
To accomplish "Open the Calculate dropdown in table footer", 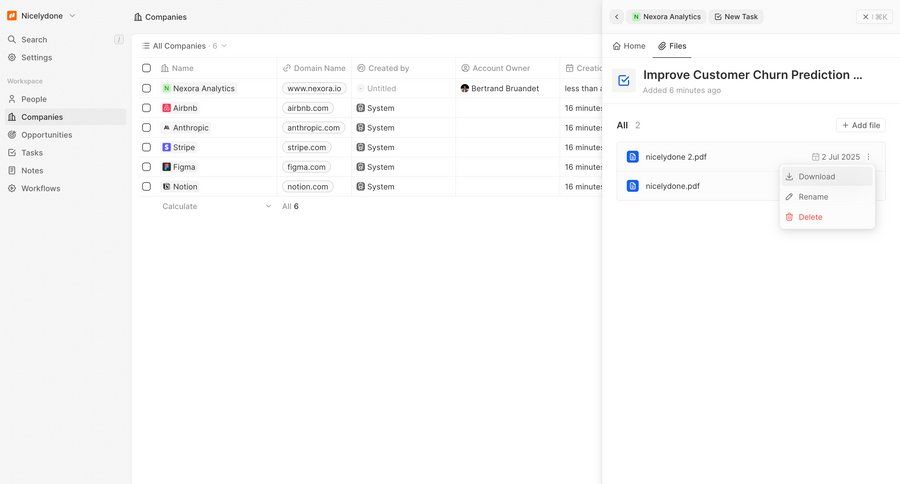I will [216, 206].
